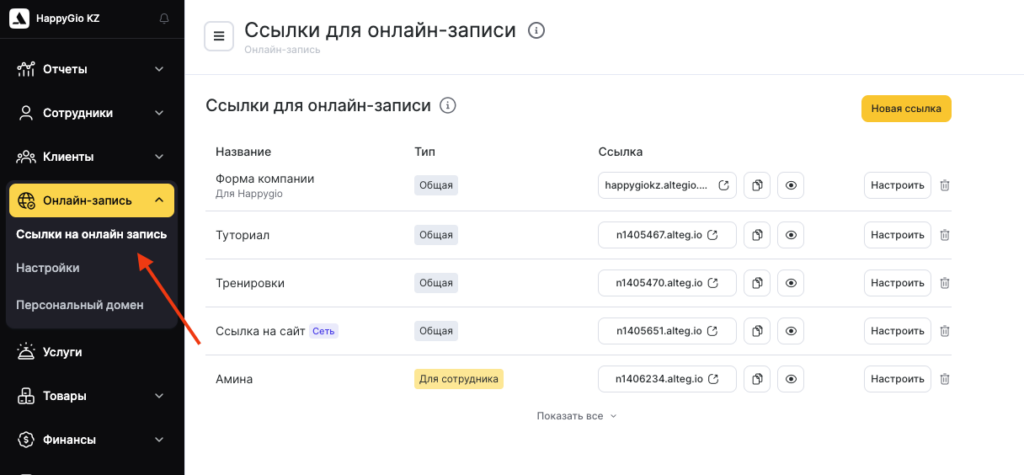The height and width of the screenshot is (475, 1024).
Task: Click the notification bell icon
Action: (x=164, y=20)
